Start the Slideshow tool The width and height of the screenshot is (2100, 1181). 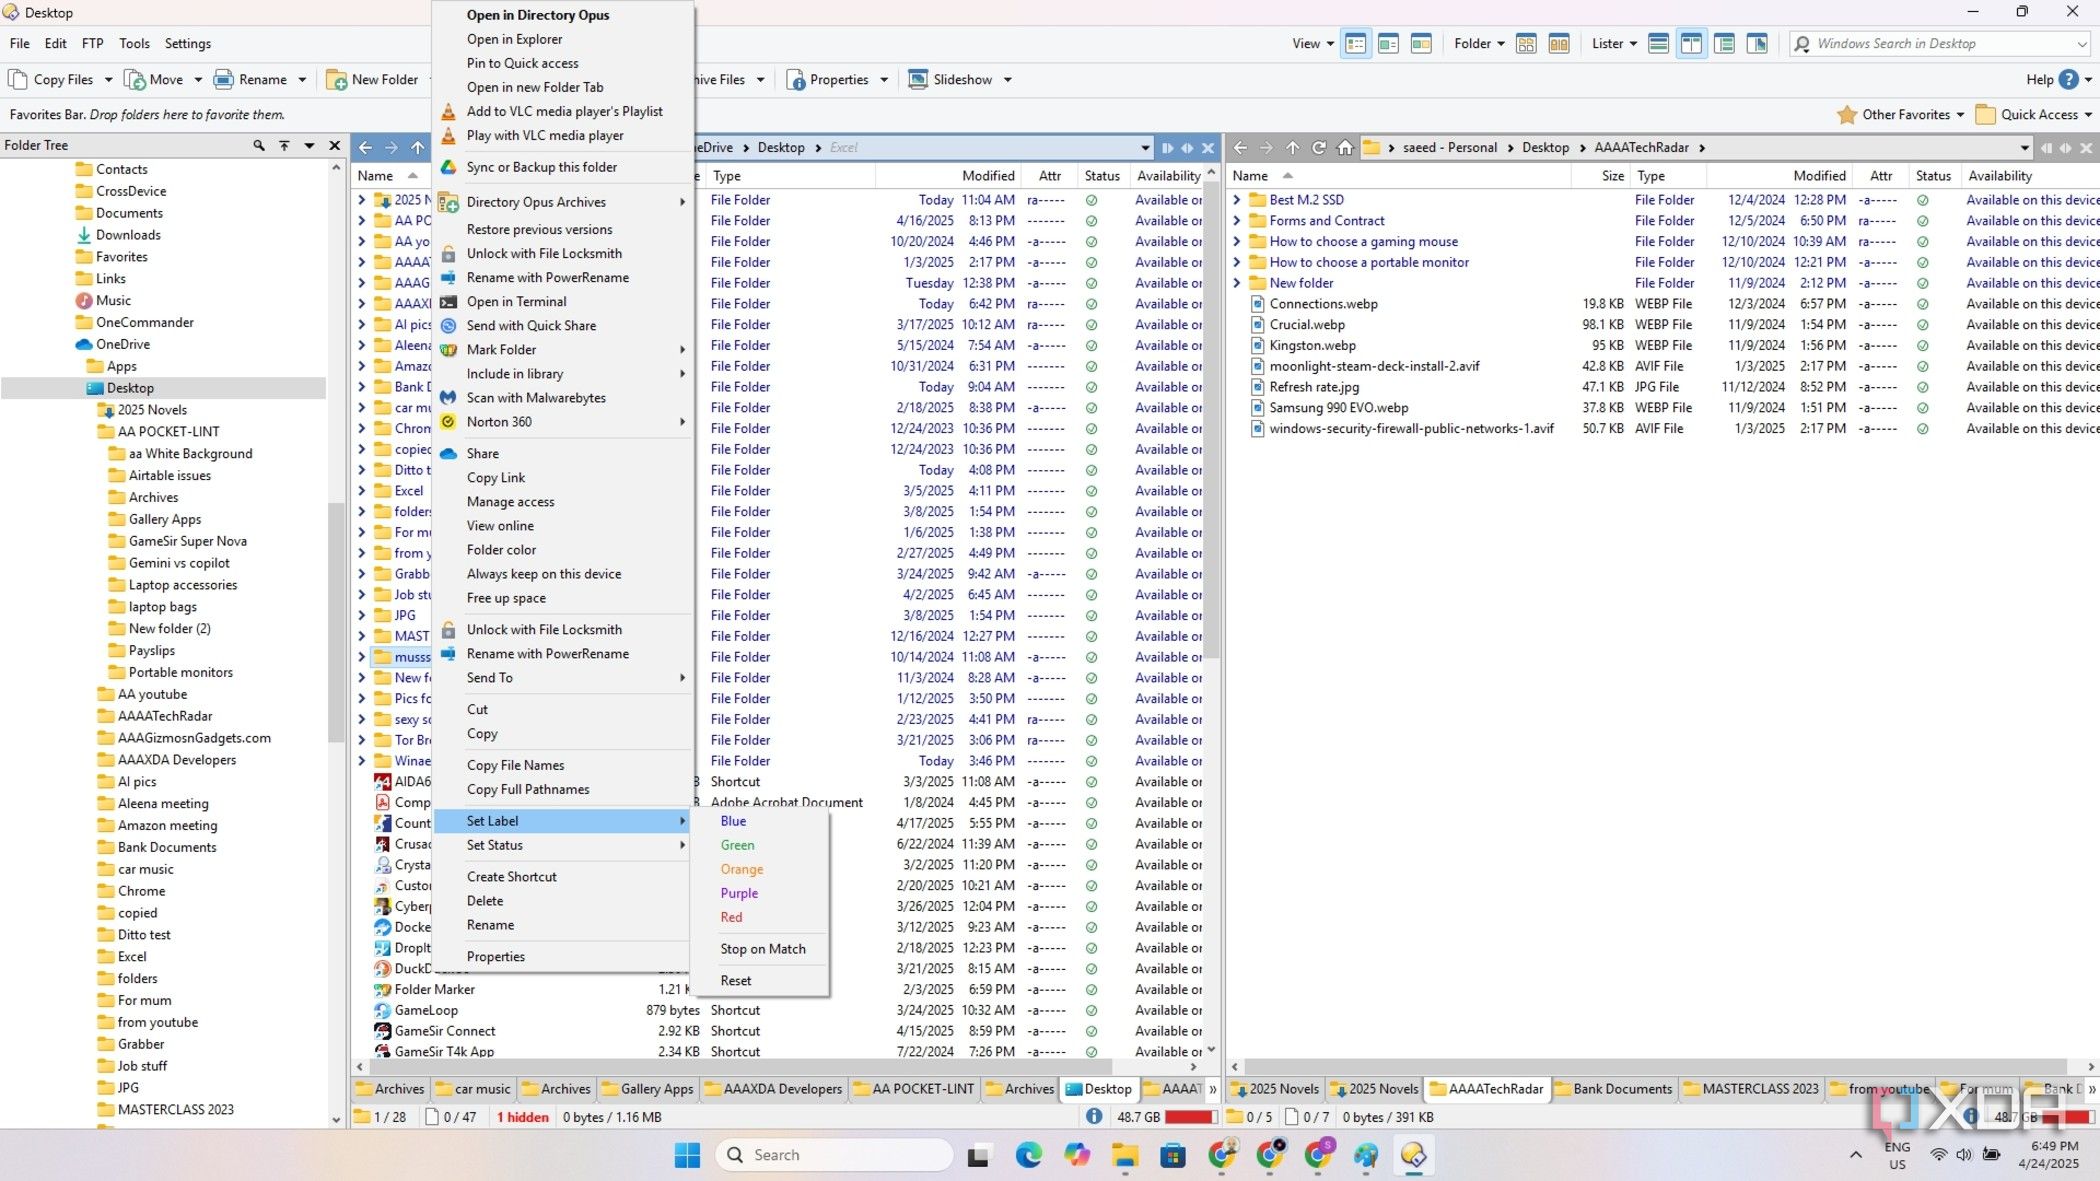tap(951, 80)
